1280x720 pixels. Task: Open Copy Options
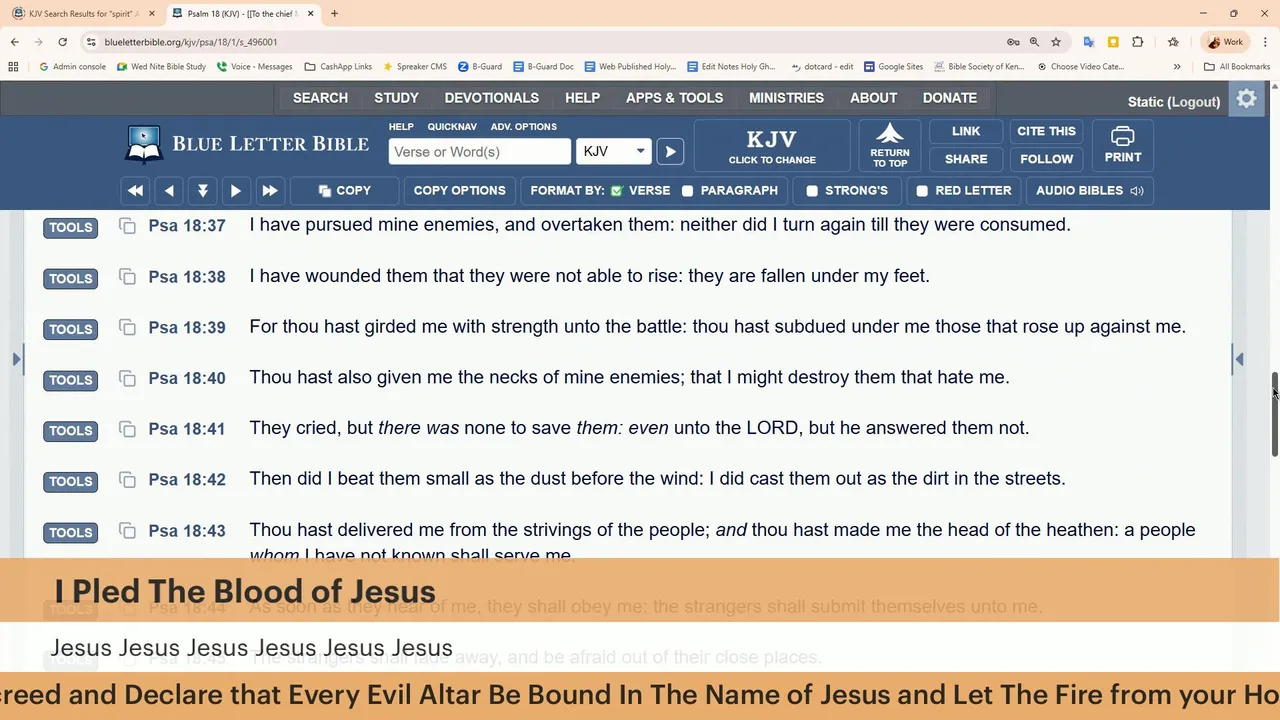click(460, 191)
